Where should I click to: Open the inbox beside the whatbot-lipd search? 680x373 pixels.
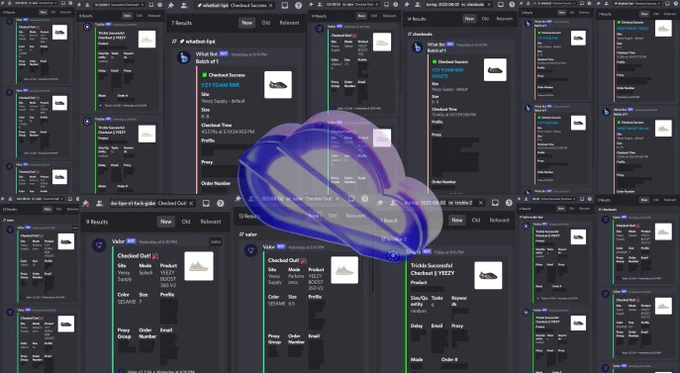[x=284, y=5]
